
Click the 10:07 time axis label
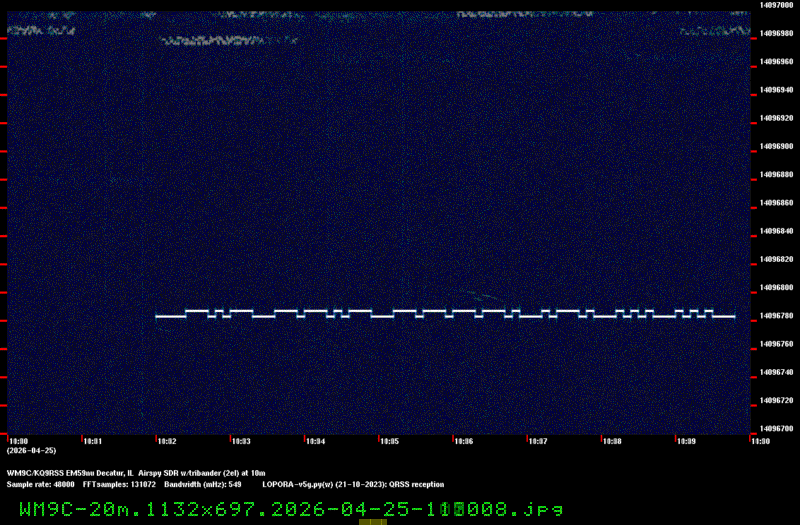[x=538, y=441]
